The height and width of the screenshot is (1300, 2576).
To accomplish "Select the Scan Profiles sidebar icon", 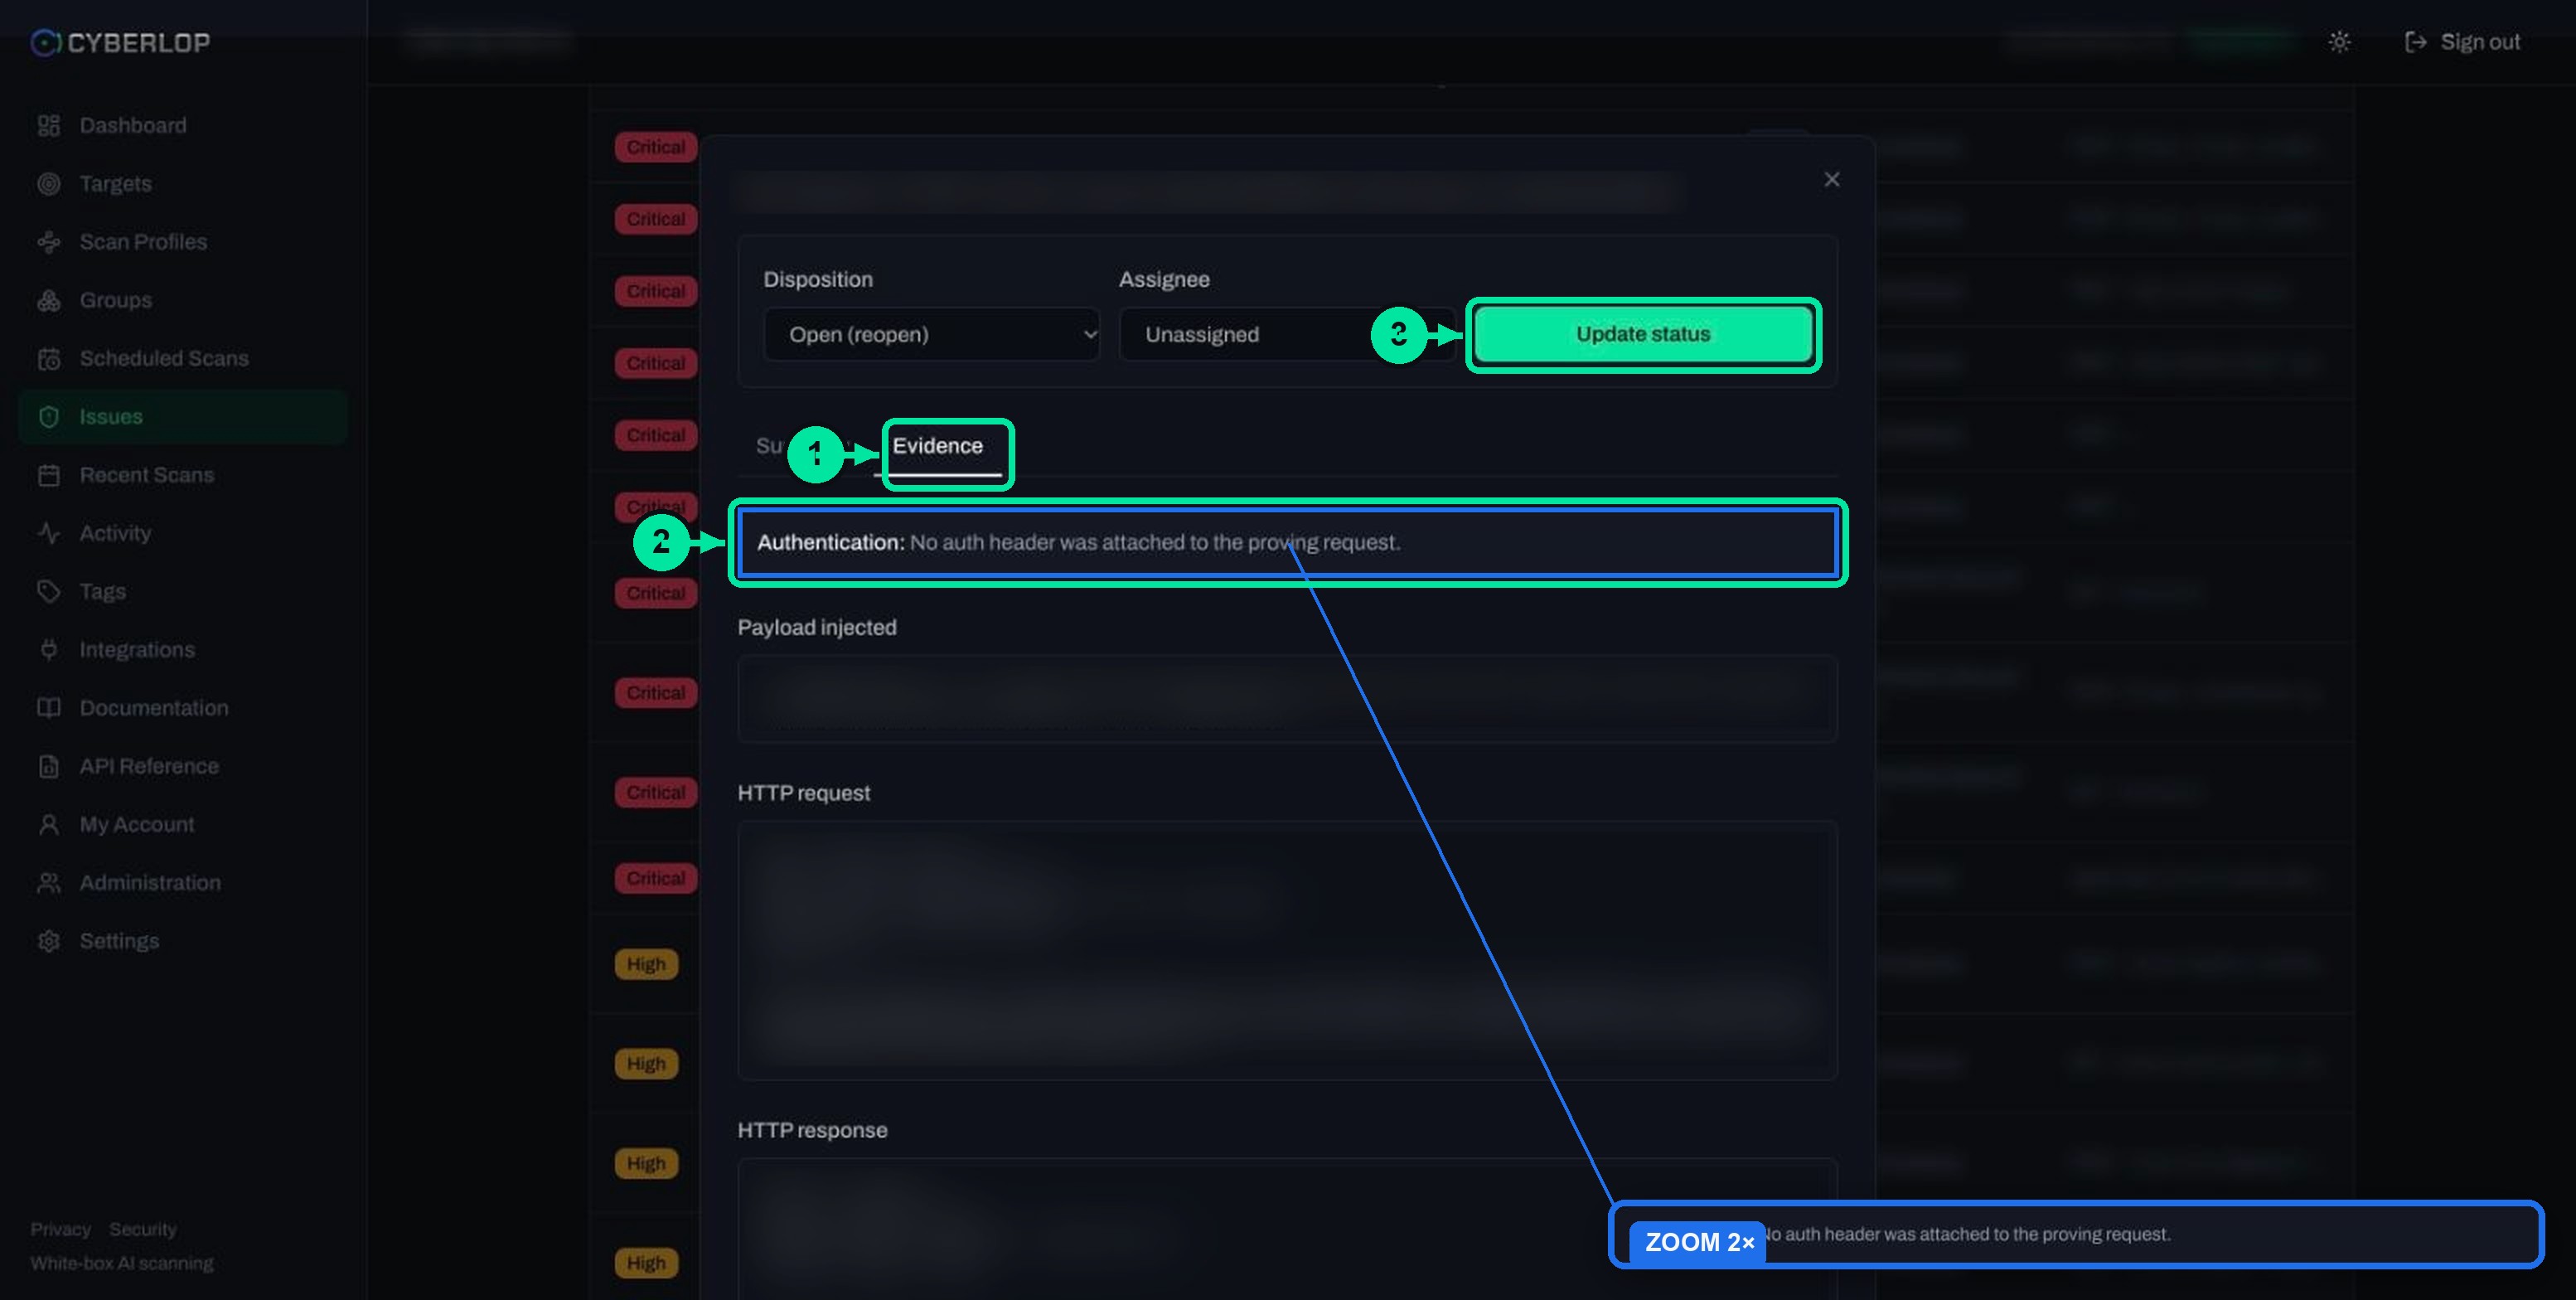I will [48, 242].
